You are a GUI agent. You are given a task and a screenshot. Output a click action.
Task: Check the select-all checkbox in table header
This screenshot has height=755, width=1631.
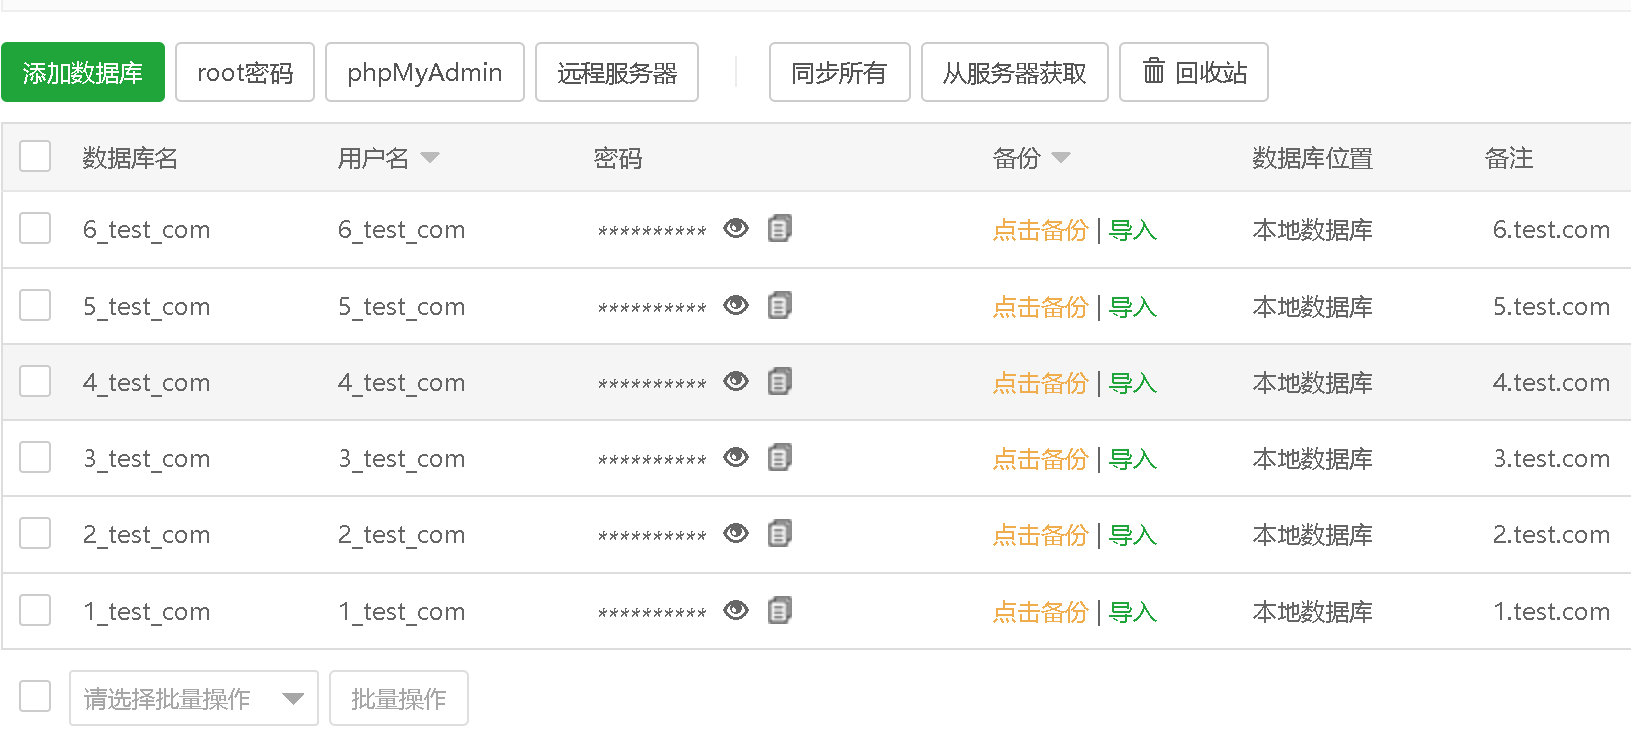35,156
